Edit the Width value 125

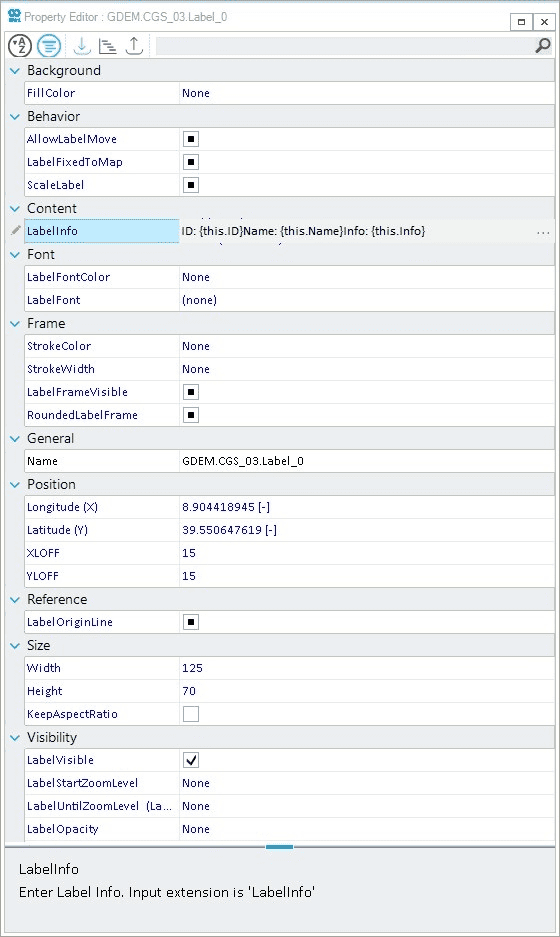click(x=192, y=668)
